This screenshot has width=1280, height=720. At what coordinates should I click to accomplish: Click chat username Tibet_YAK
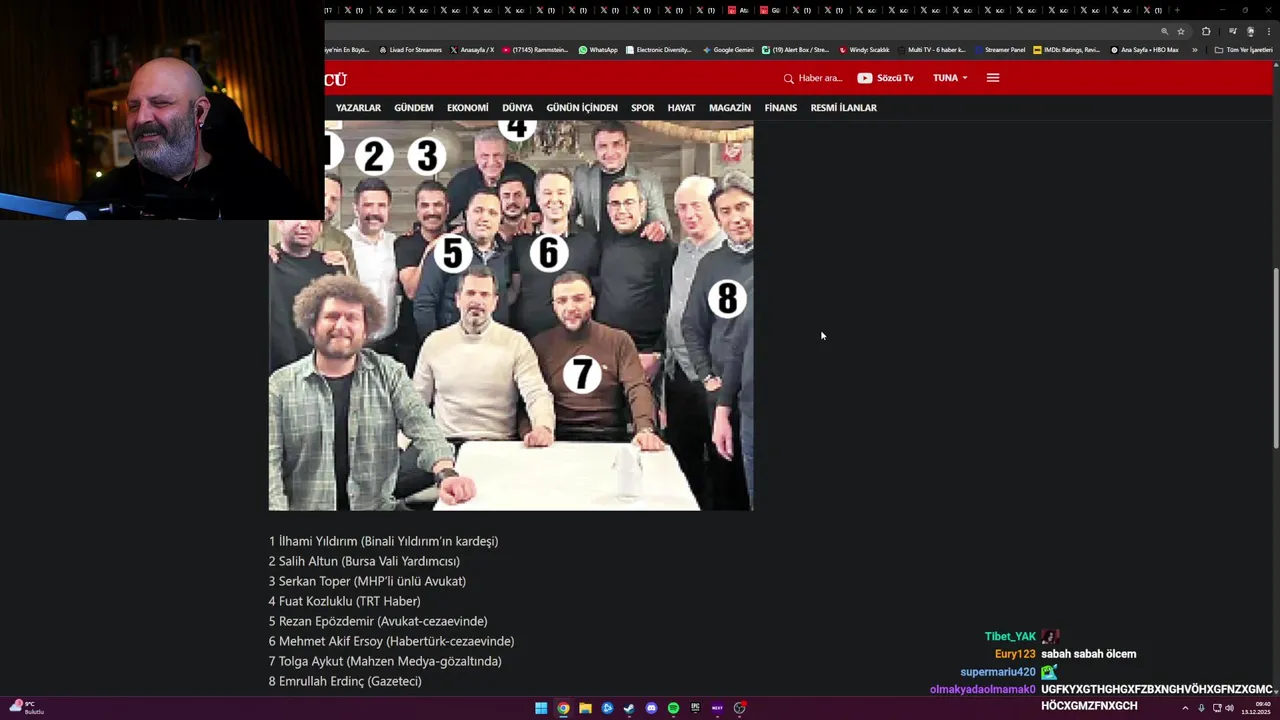[1010, 636]
